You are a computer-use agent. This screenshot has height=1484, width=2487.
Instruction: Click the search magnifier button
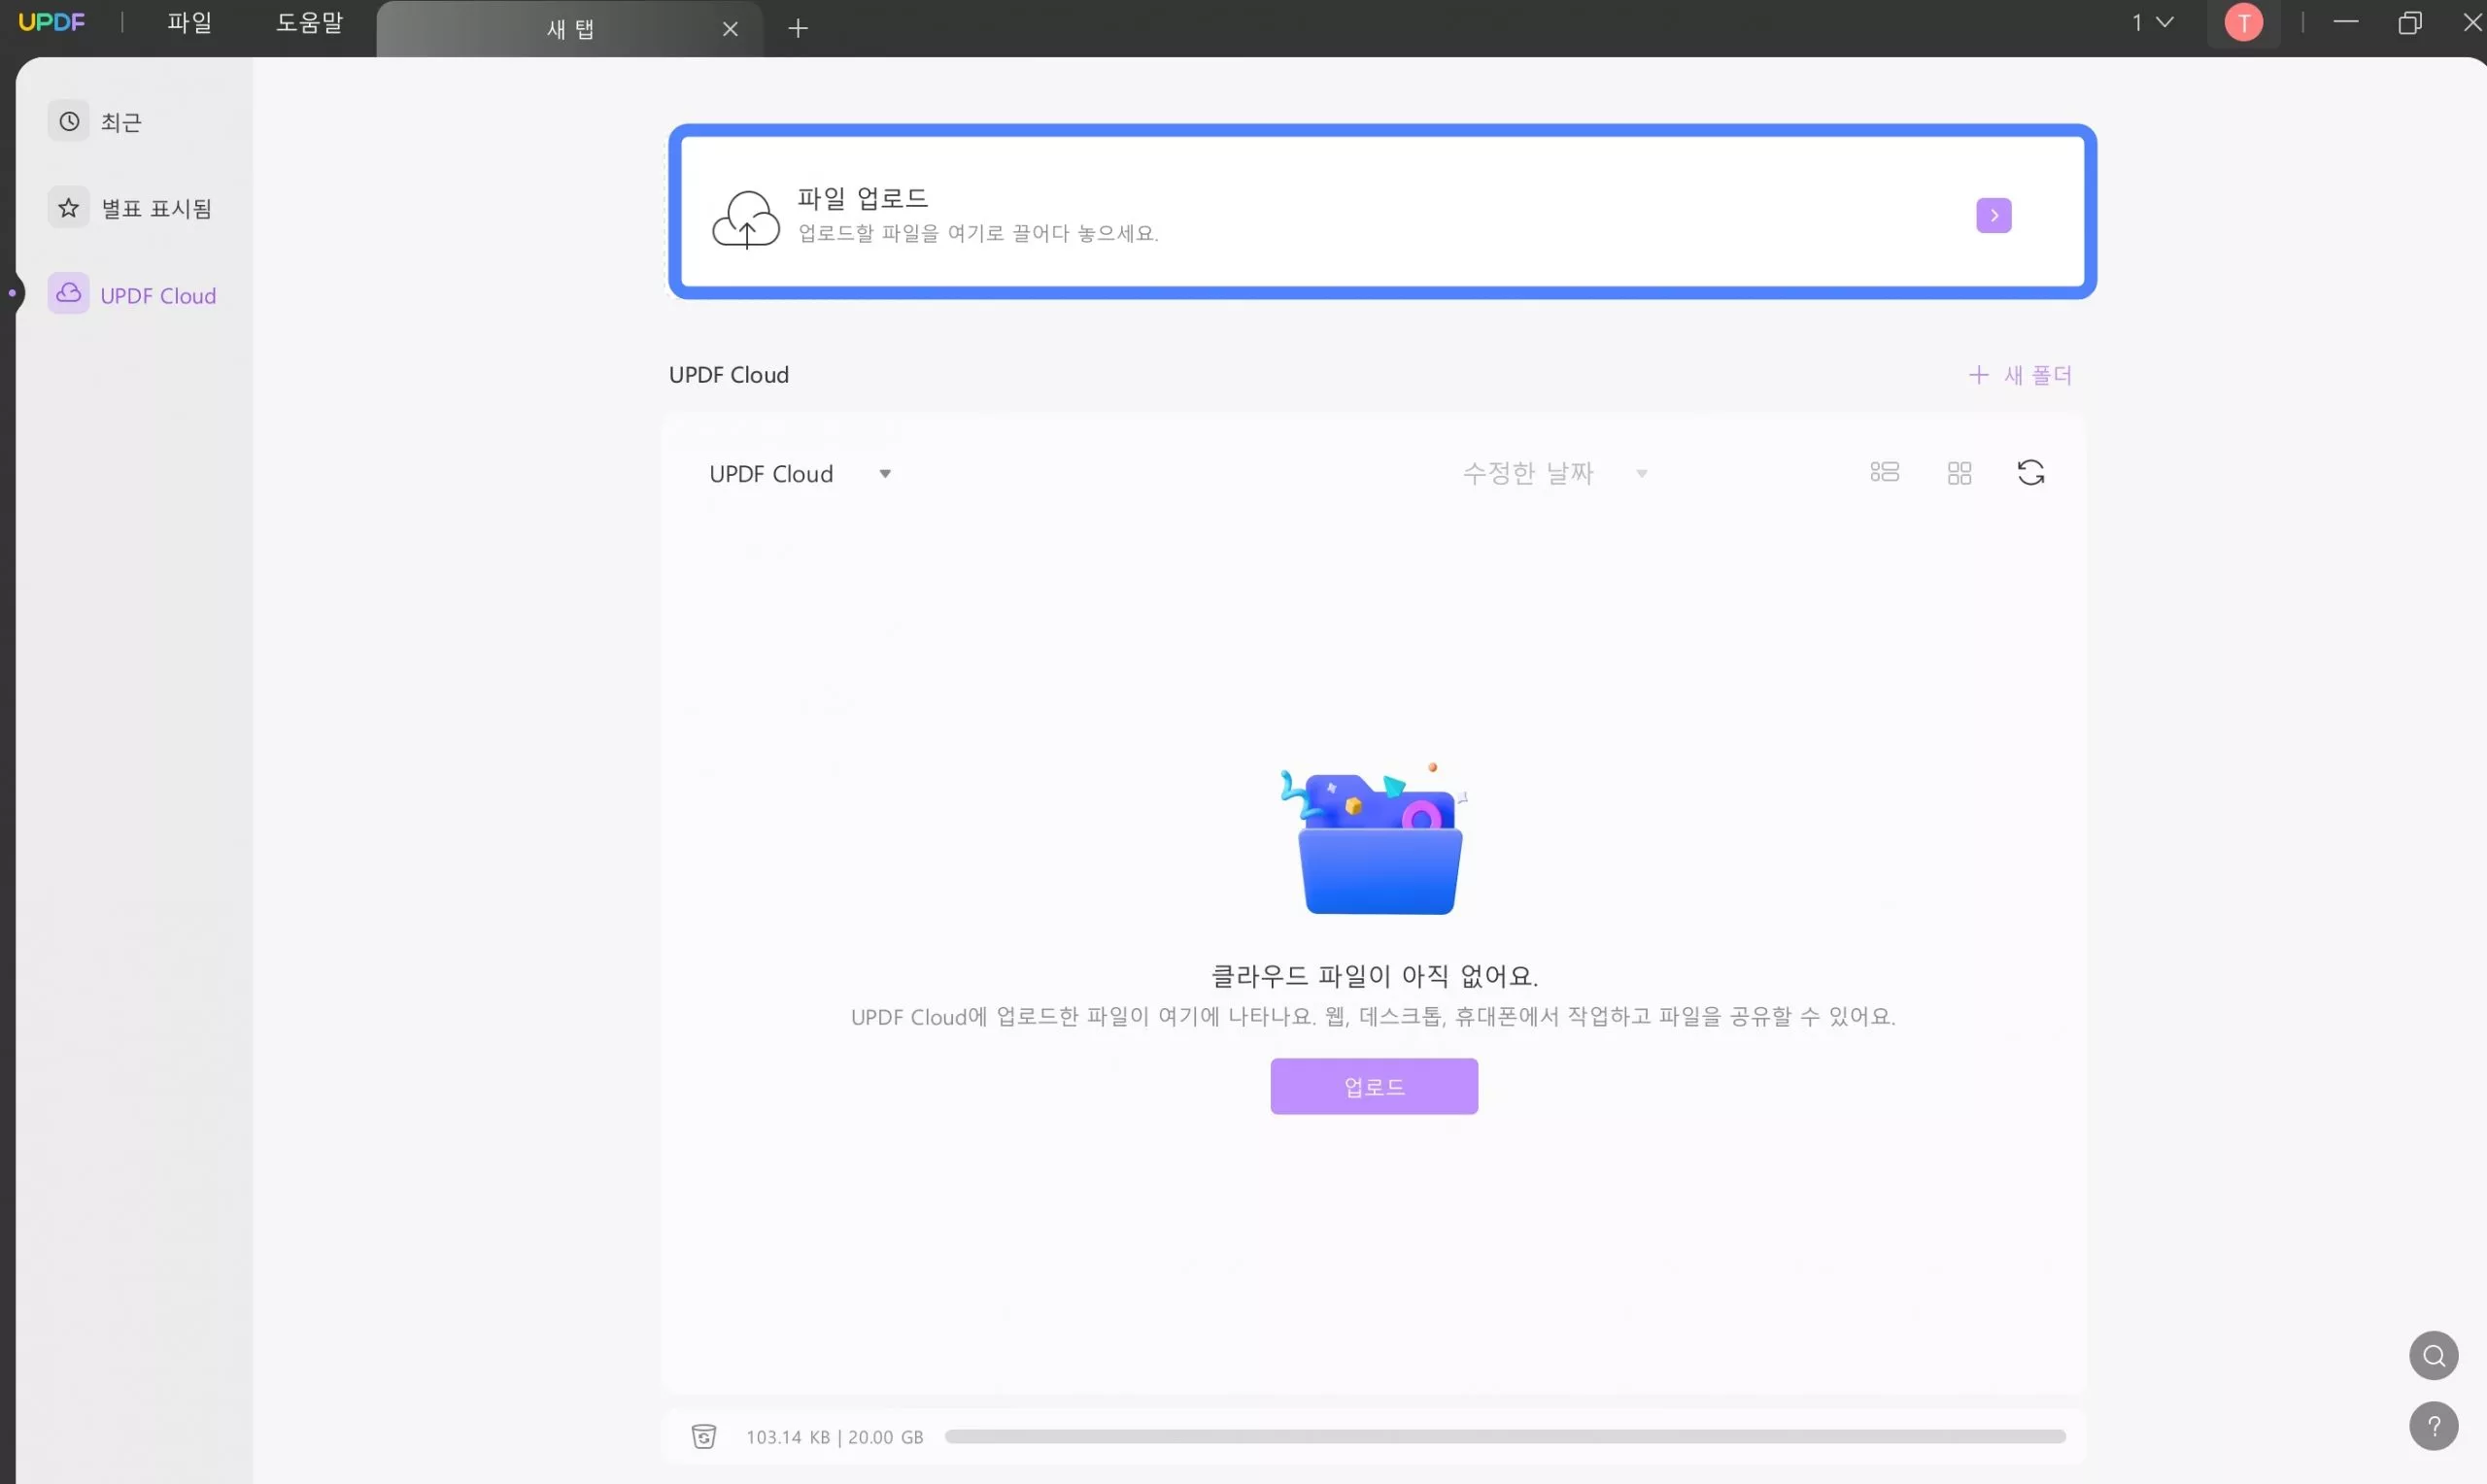(2433, 1355)
